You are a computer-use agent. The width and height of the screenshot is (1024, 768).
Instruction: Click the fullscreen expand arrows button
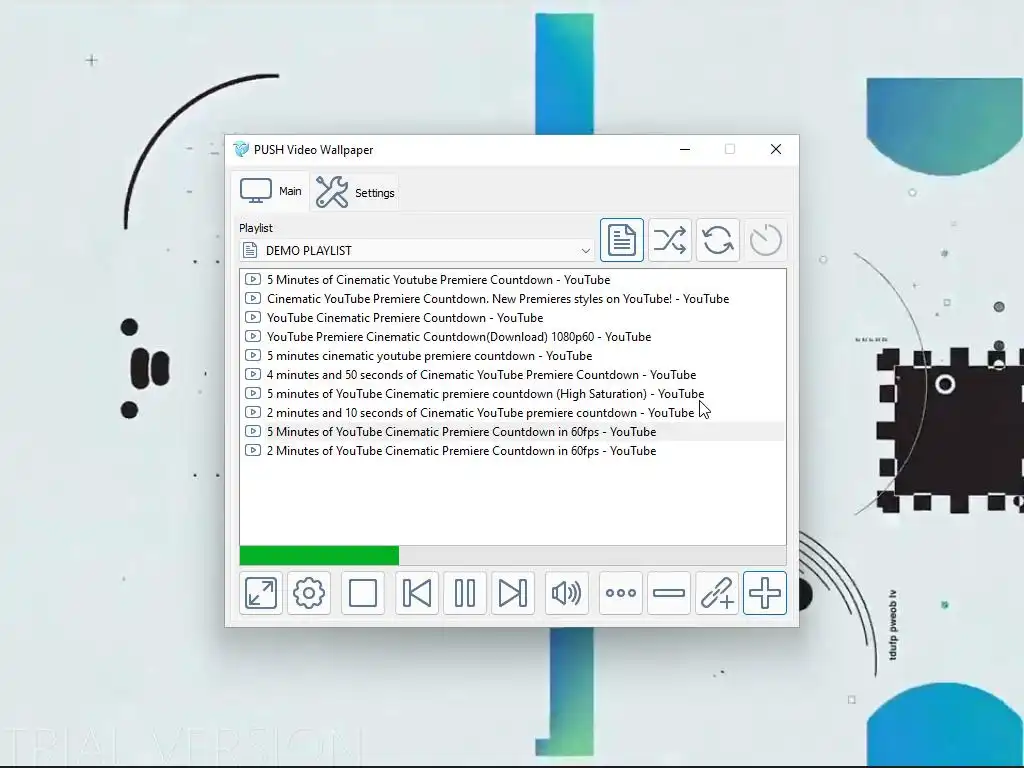(261, 593)
